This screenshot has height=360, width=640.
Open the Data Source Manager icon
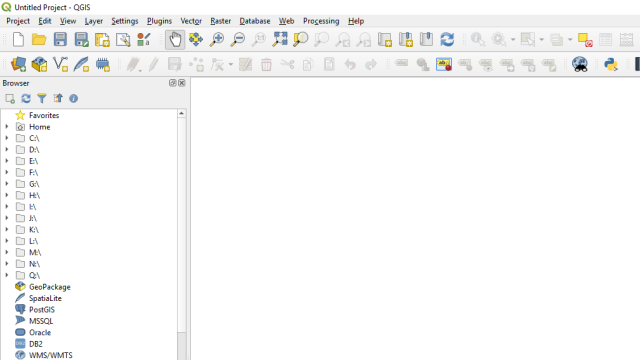(x=18, y=64)
